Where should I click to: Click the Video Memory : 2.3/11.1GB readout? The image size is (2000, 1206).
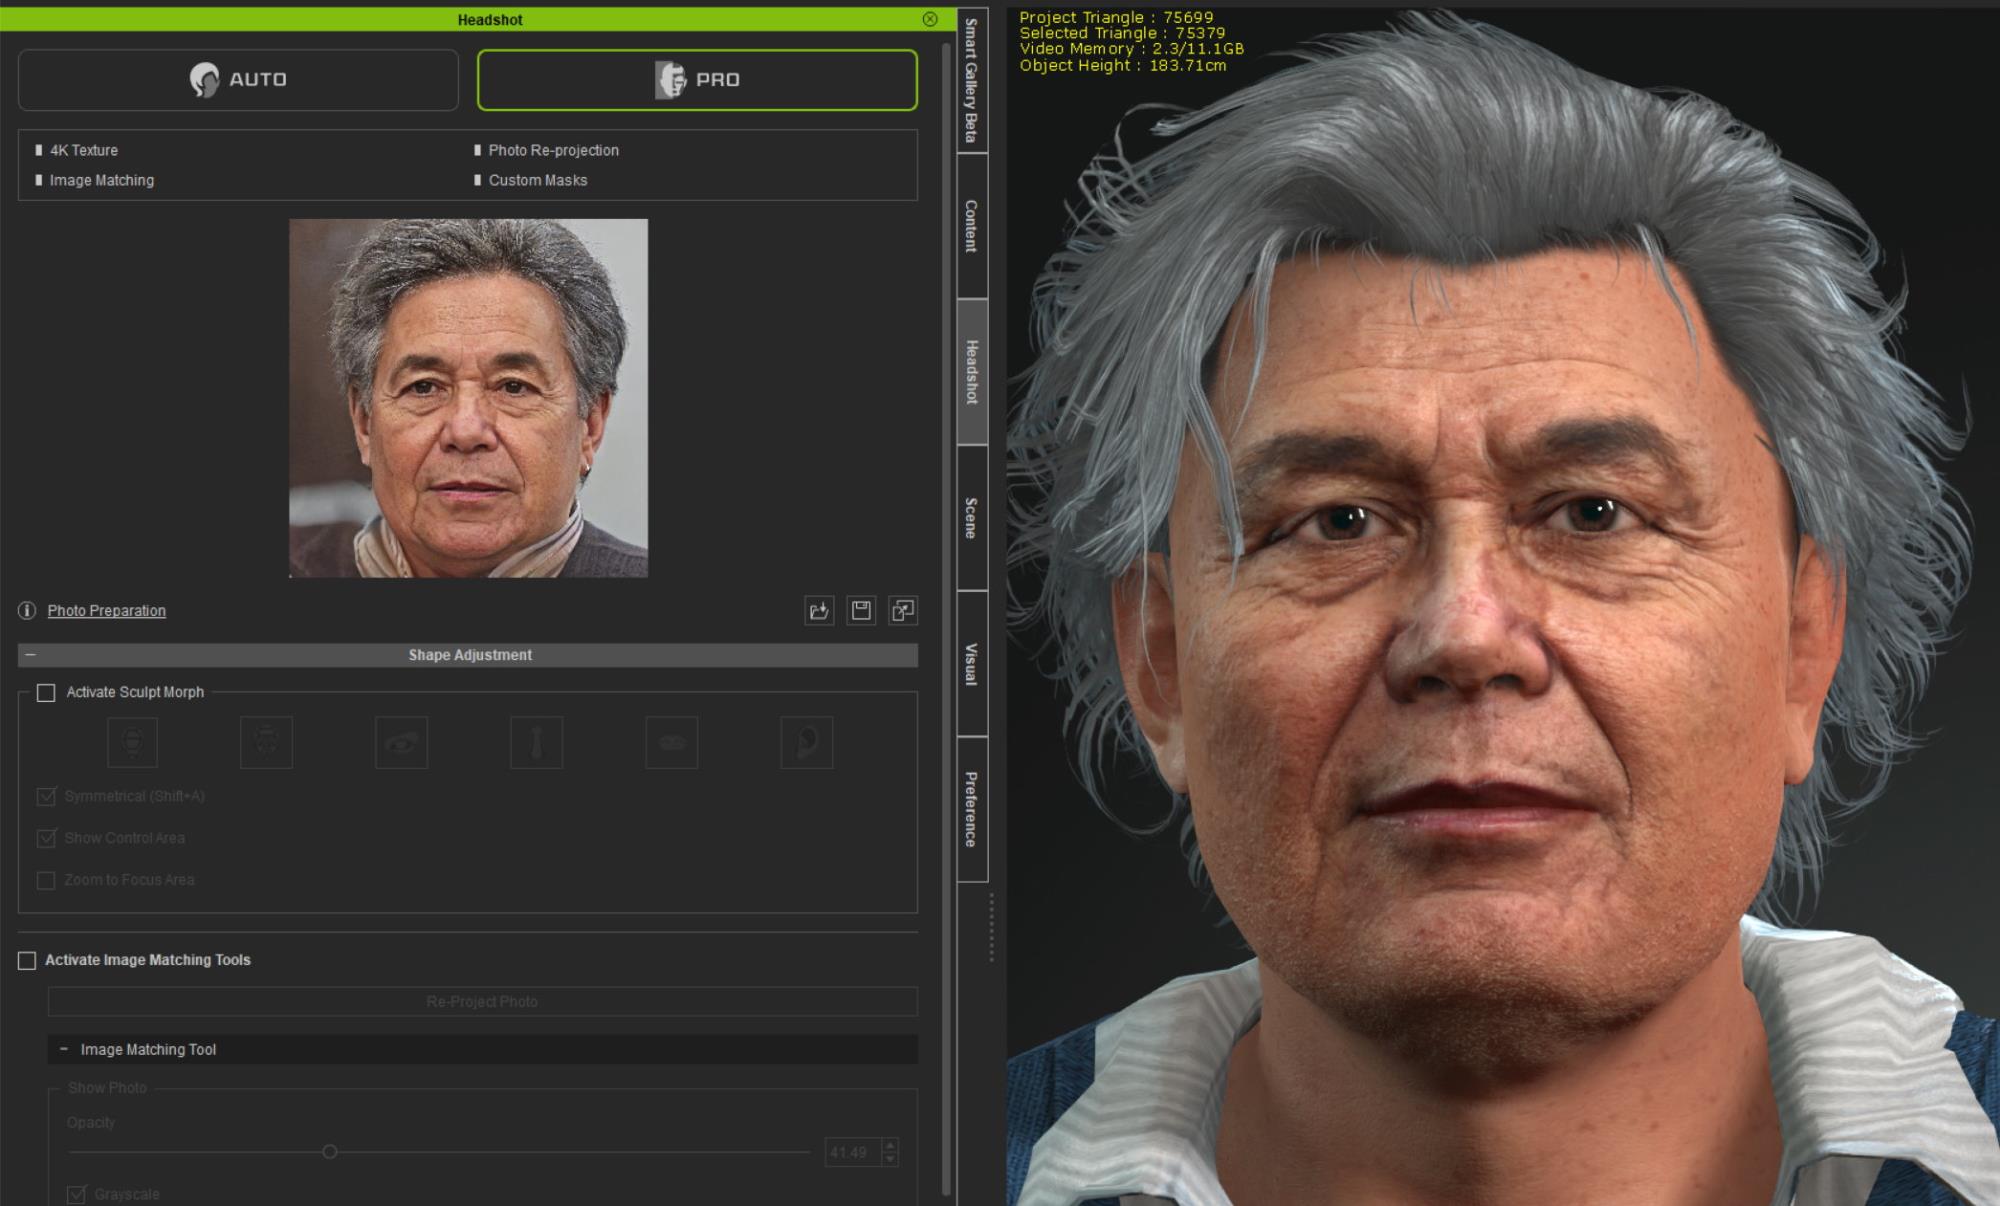pyautogui.click(x=1132, y=49)
